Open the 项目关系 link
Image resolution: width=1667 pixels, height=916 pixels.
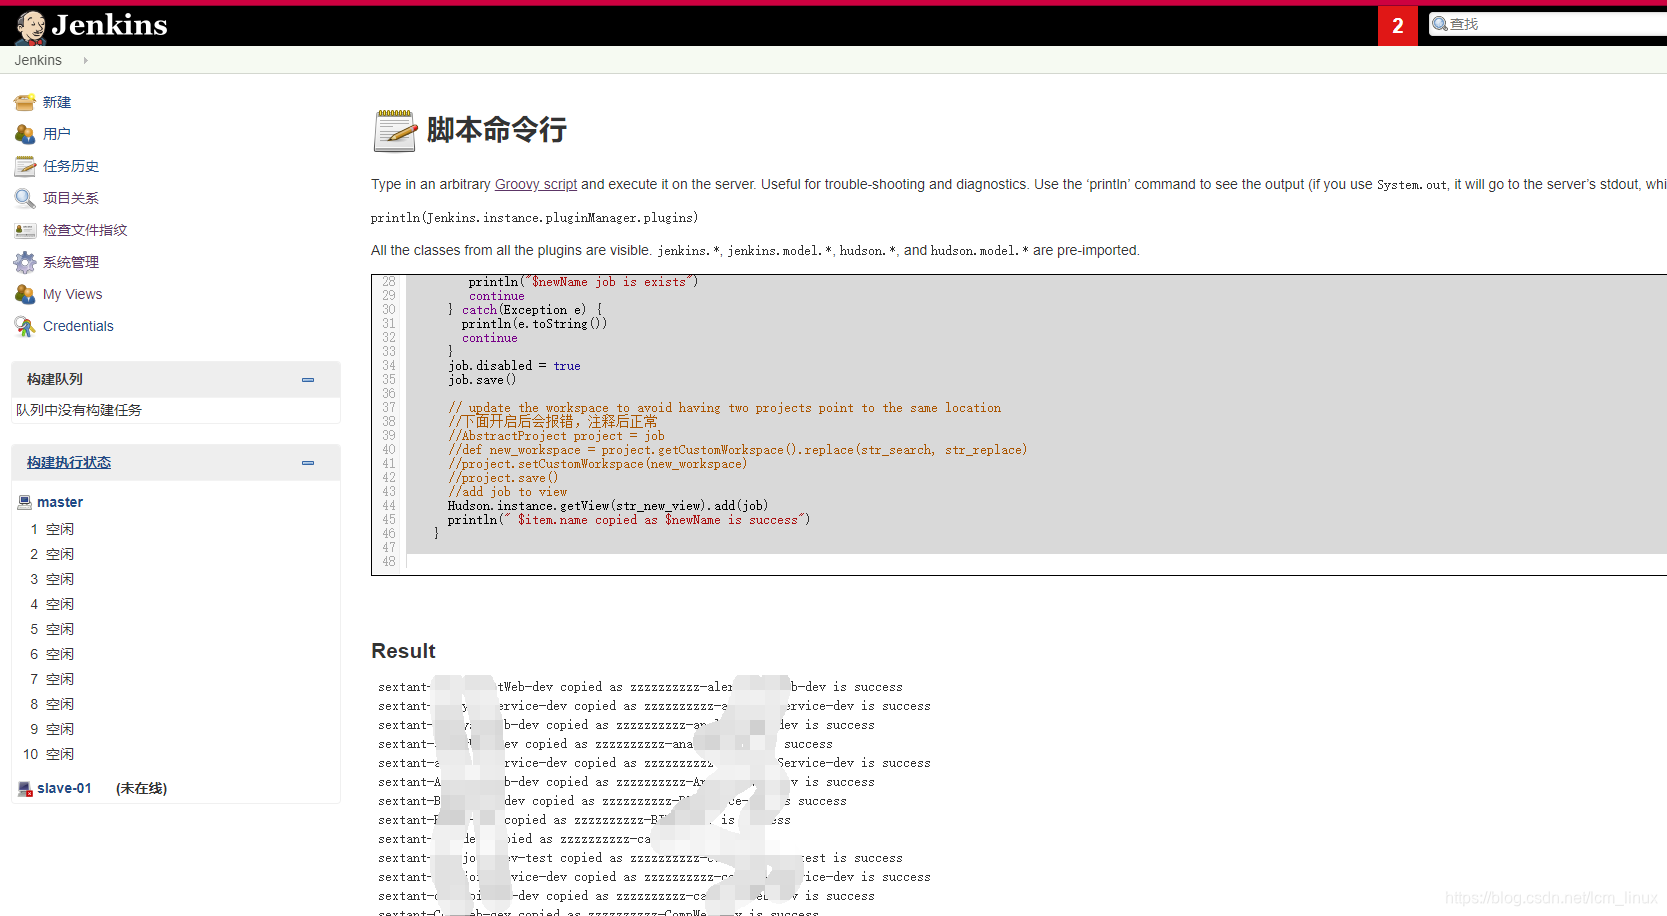pos(71,198)
